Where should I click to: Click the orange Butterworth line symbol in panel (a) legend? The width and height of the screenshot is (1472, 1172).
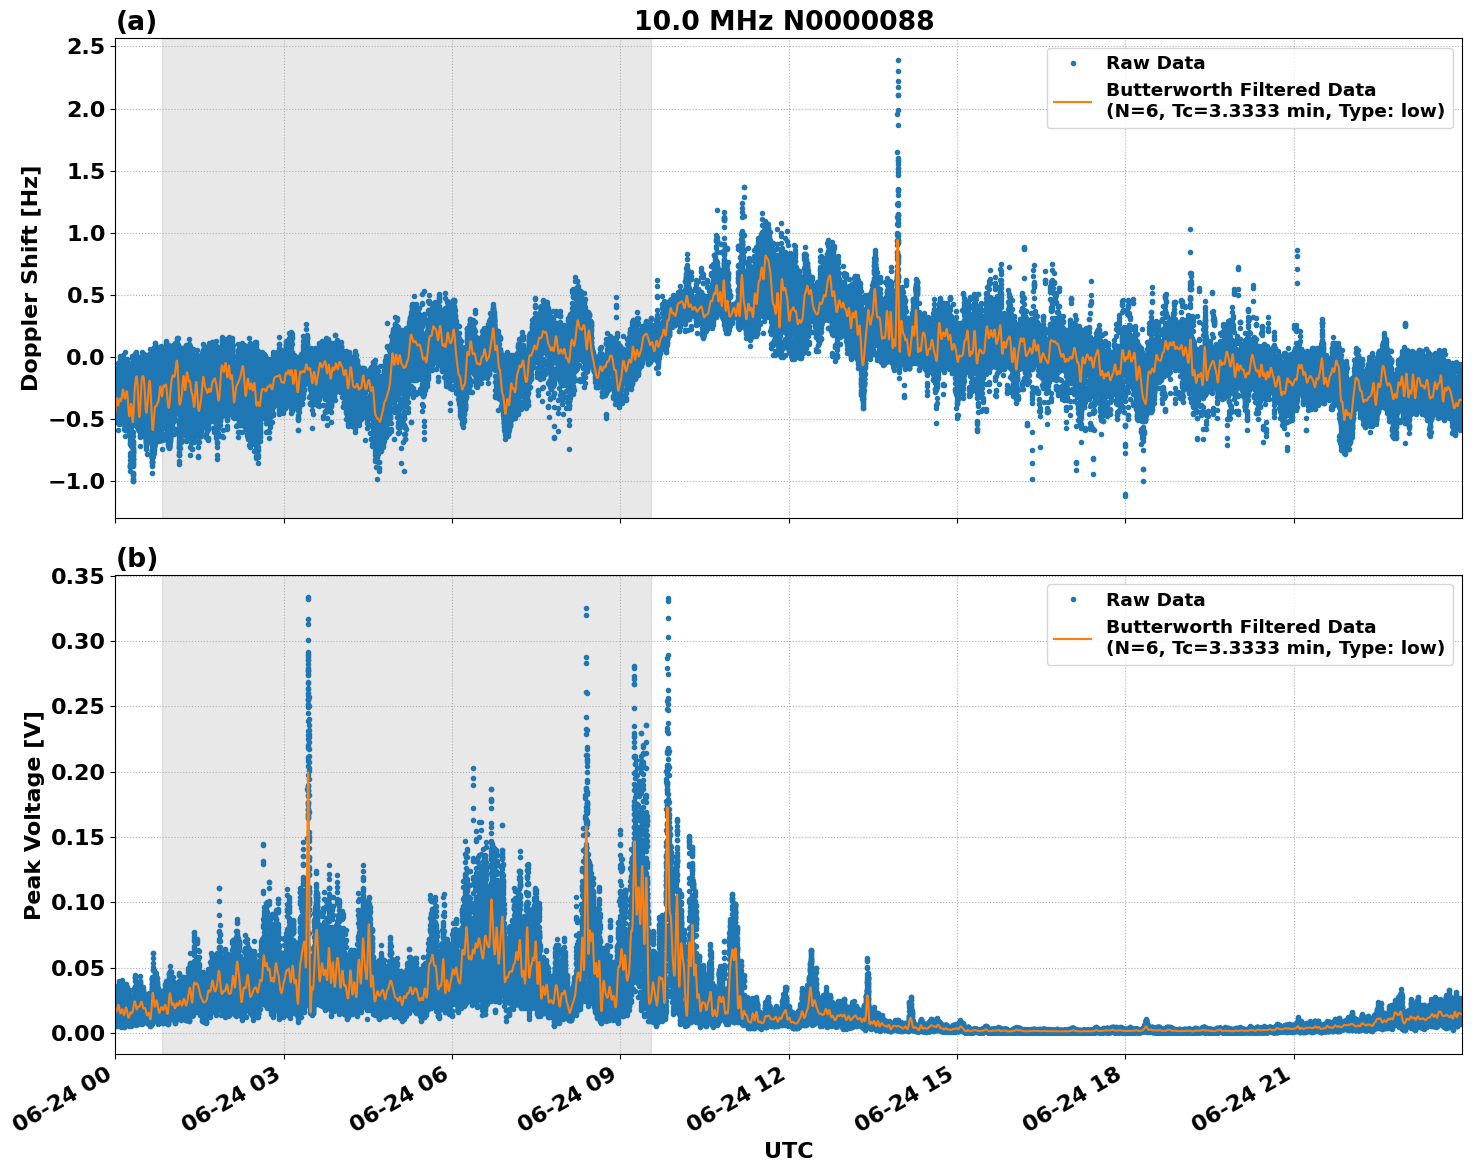coord(1072,100)
